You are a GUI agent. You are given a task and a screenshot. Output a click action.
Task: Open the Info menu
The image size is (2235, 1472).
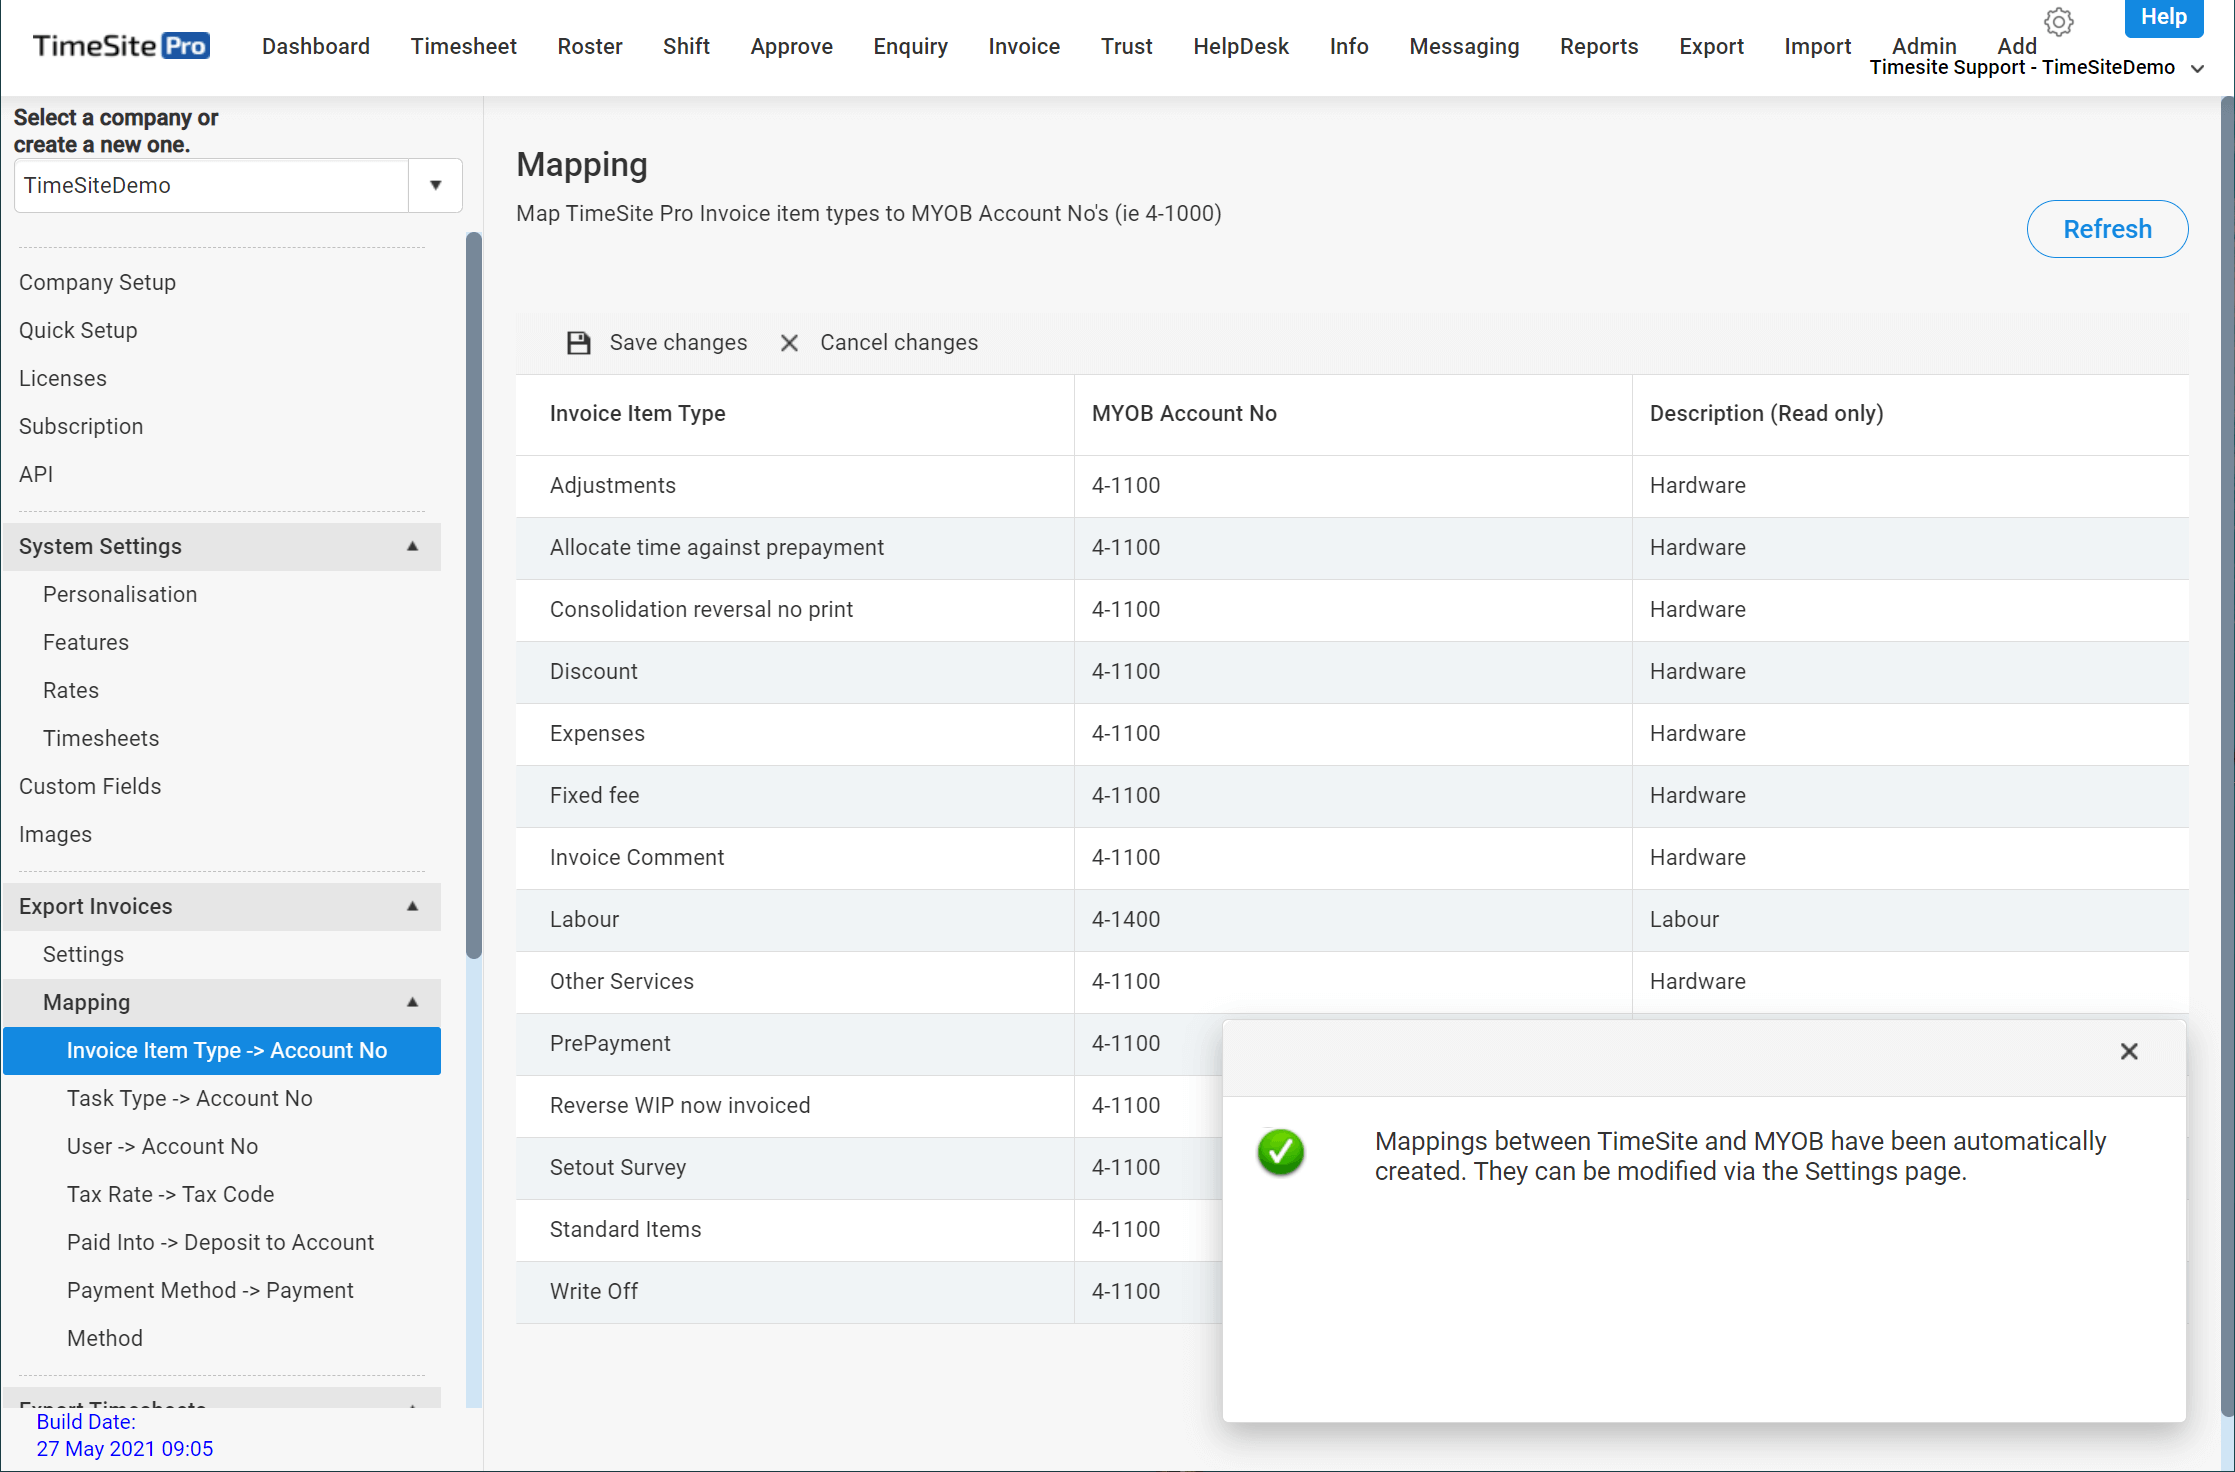point(1349,46)
